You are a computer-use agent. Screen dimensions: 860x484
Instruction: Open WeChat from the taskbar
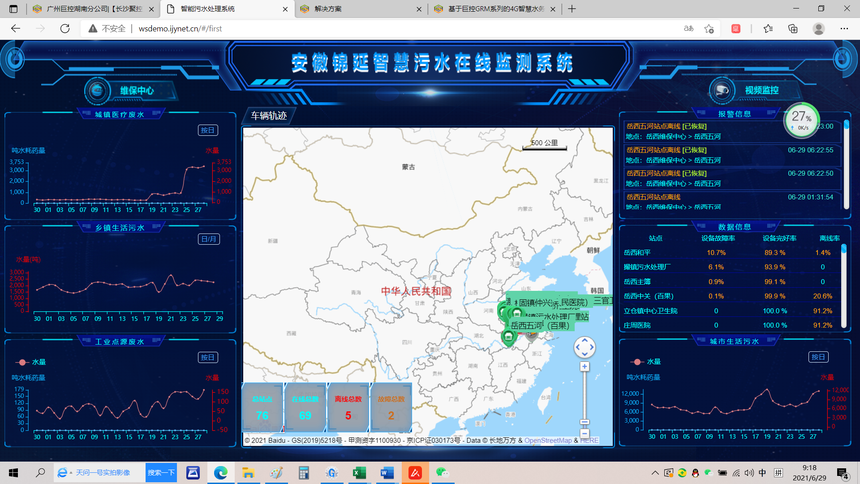tap(442, 472)
